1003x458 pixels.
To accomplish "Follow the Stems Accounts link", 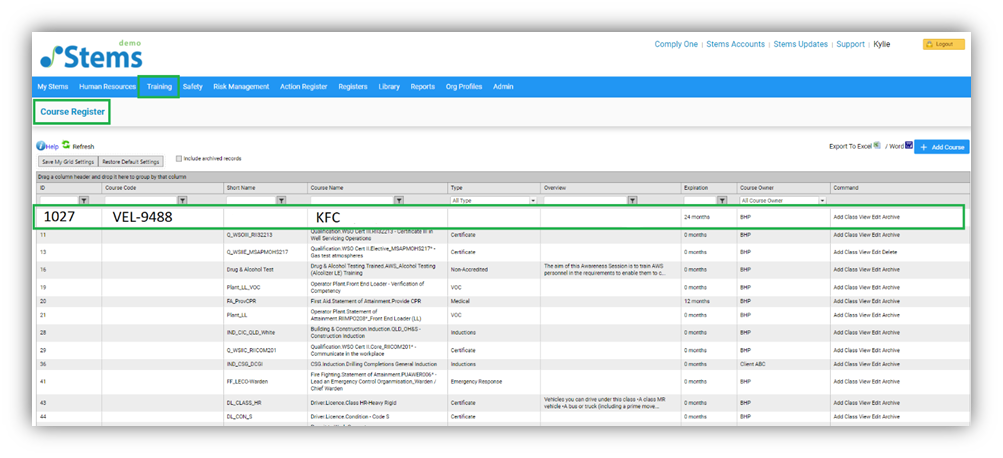I will pos(736,44).
